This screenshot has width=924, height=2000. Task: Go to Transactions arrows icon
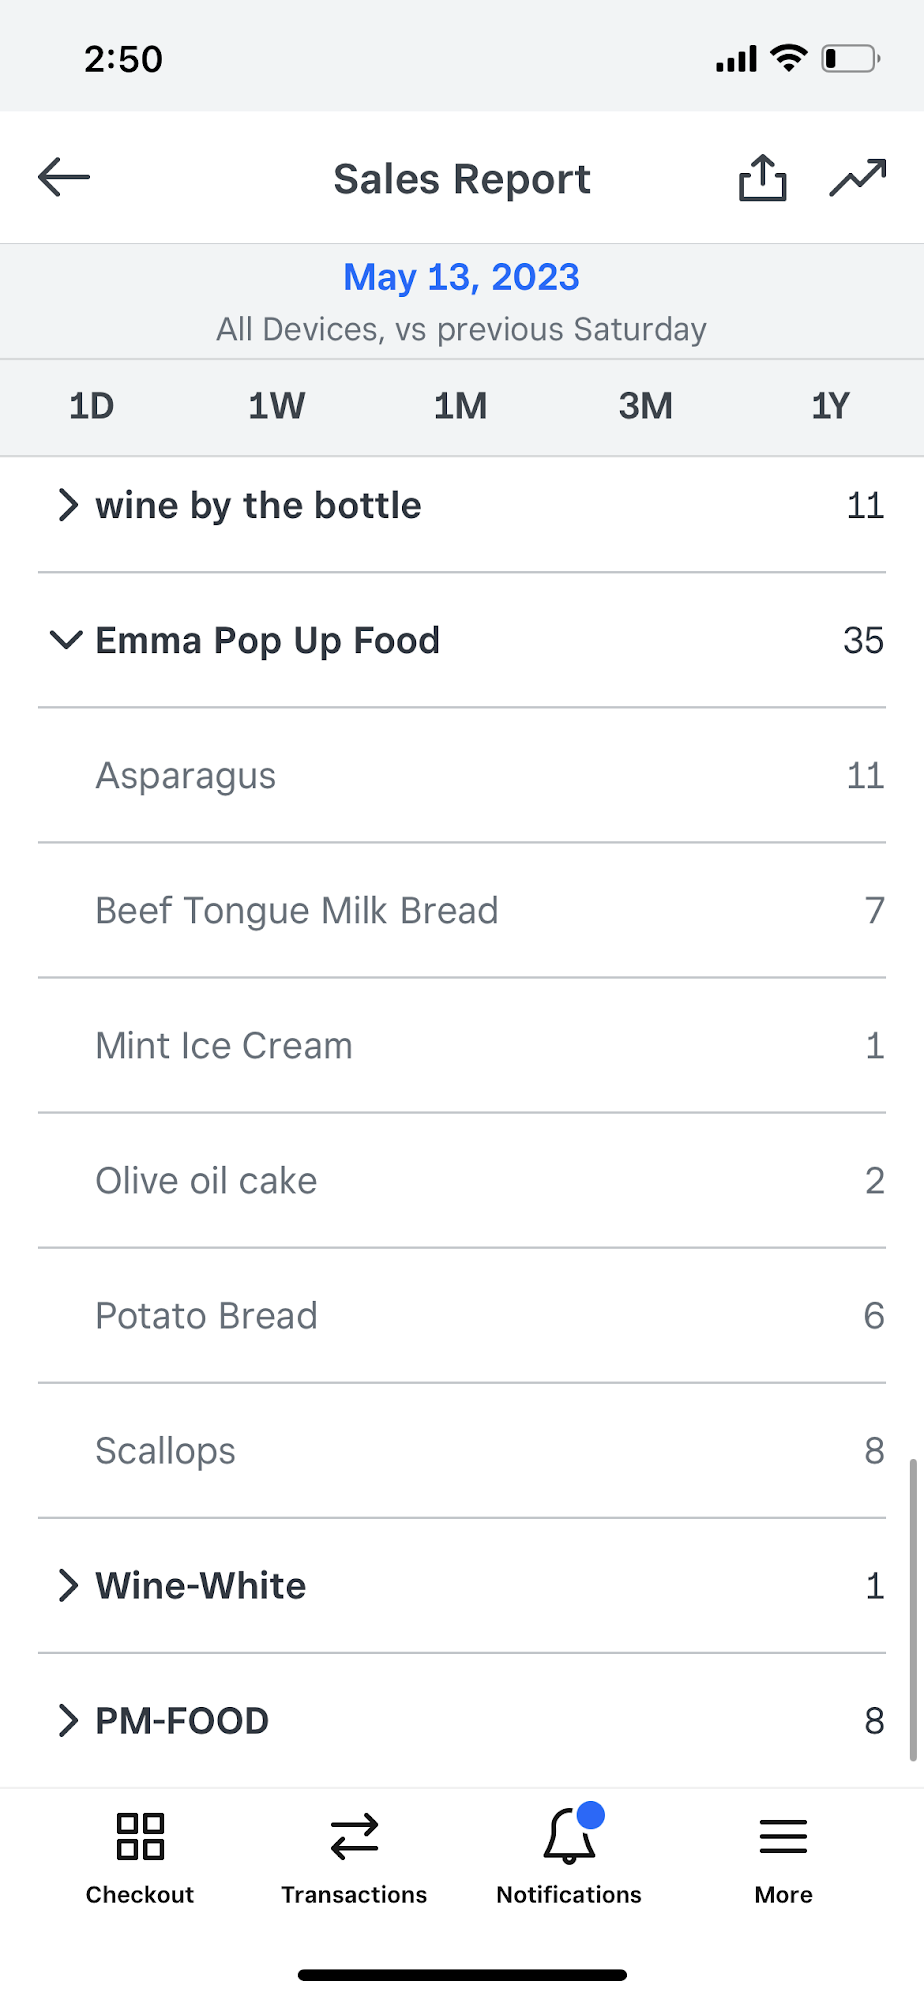[x=354, y=1836]
